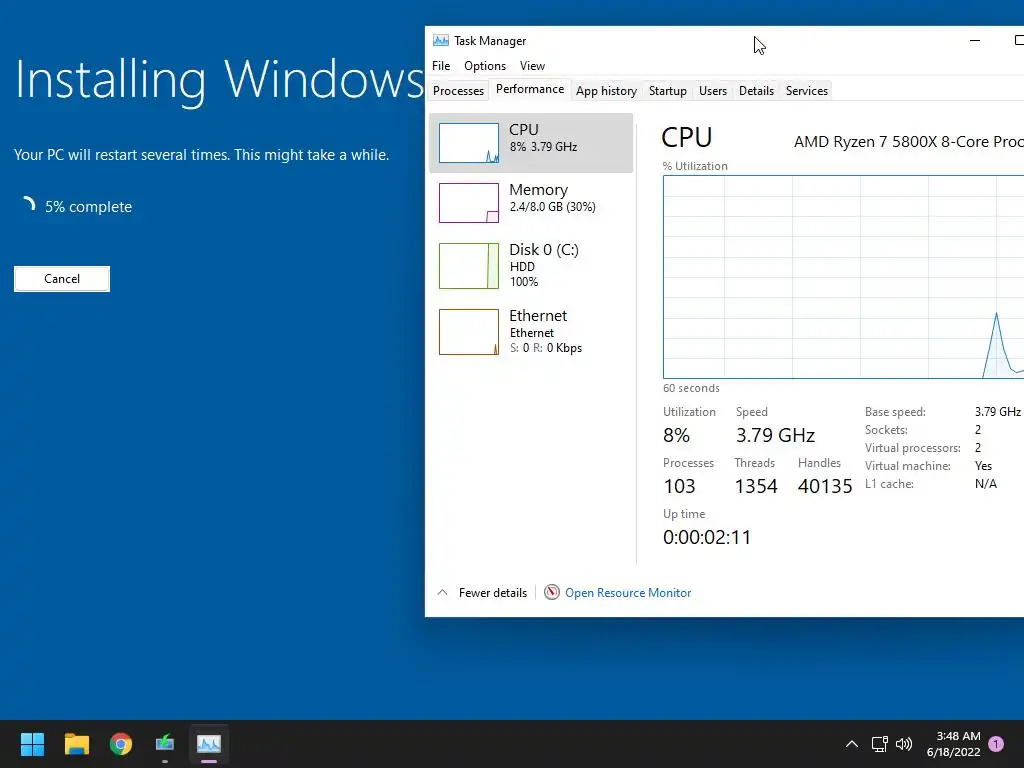Open the Services tab
1024x768 pixels.
pos(807,91)
